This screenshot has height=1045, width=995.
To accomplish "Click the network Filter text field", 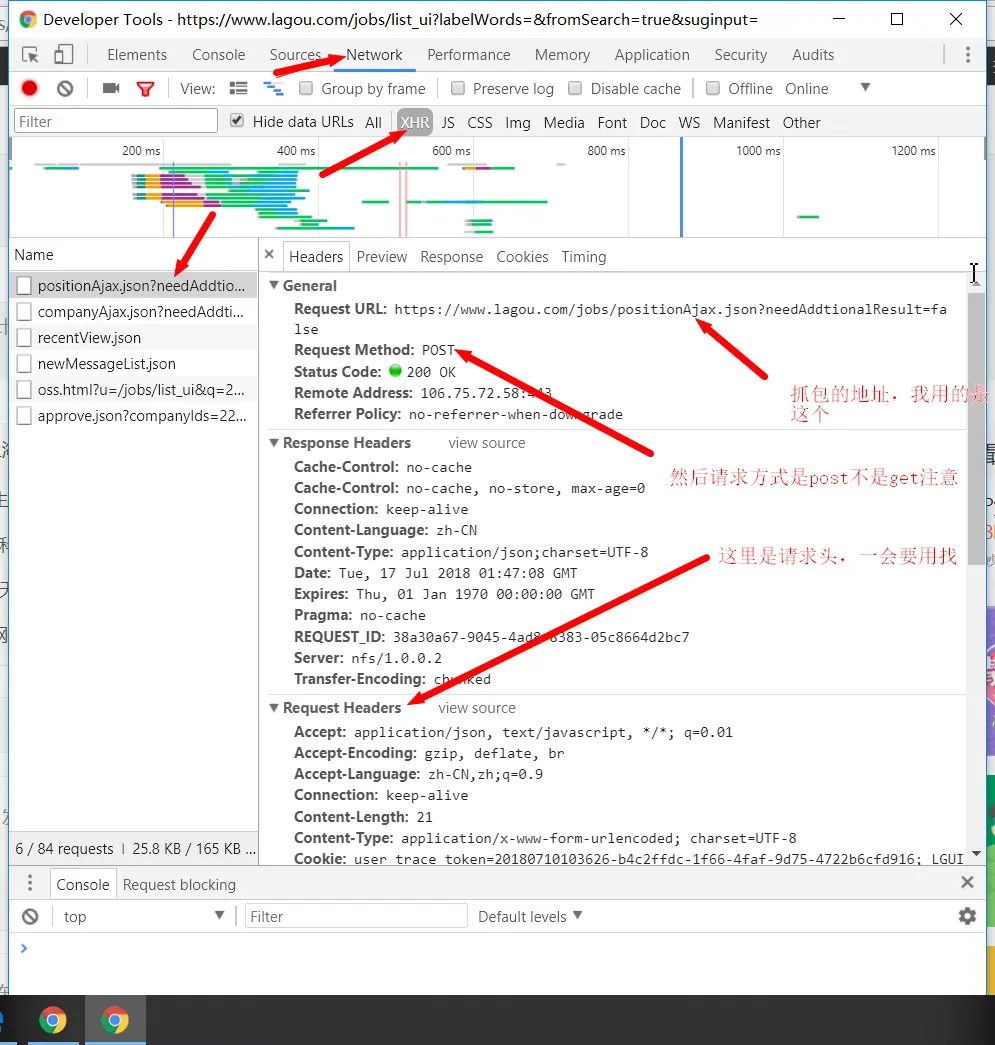I will tap(116, 121).
